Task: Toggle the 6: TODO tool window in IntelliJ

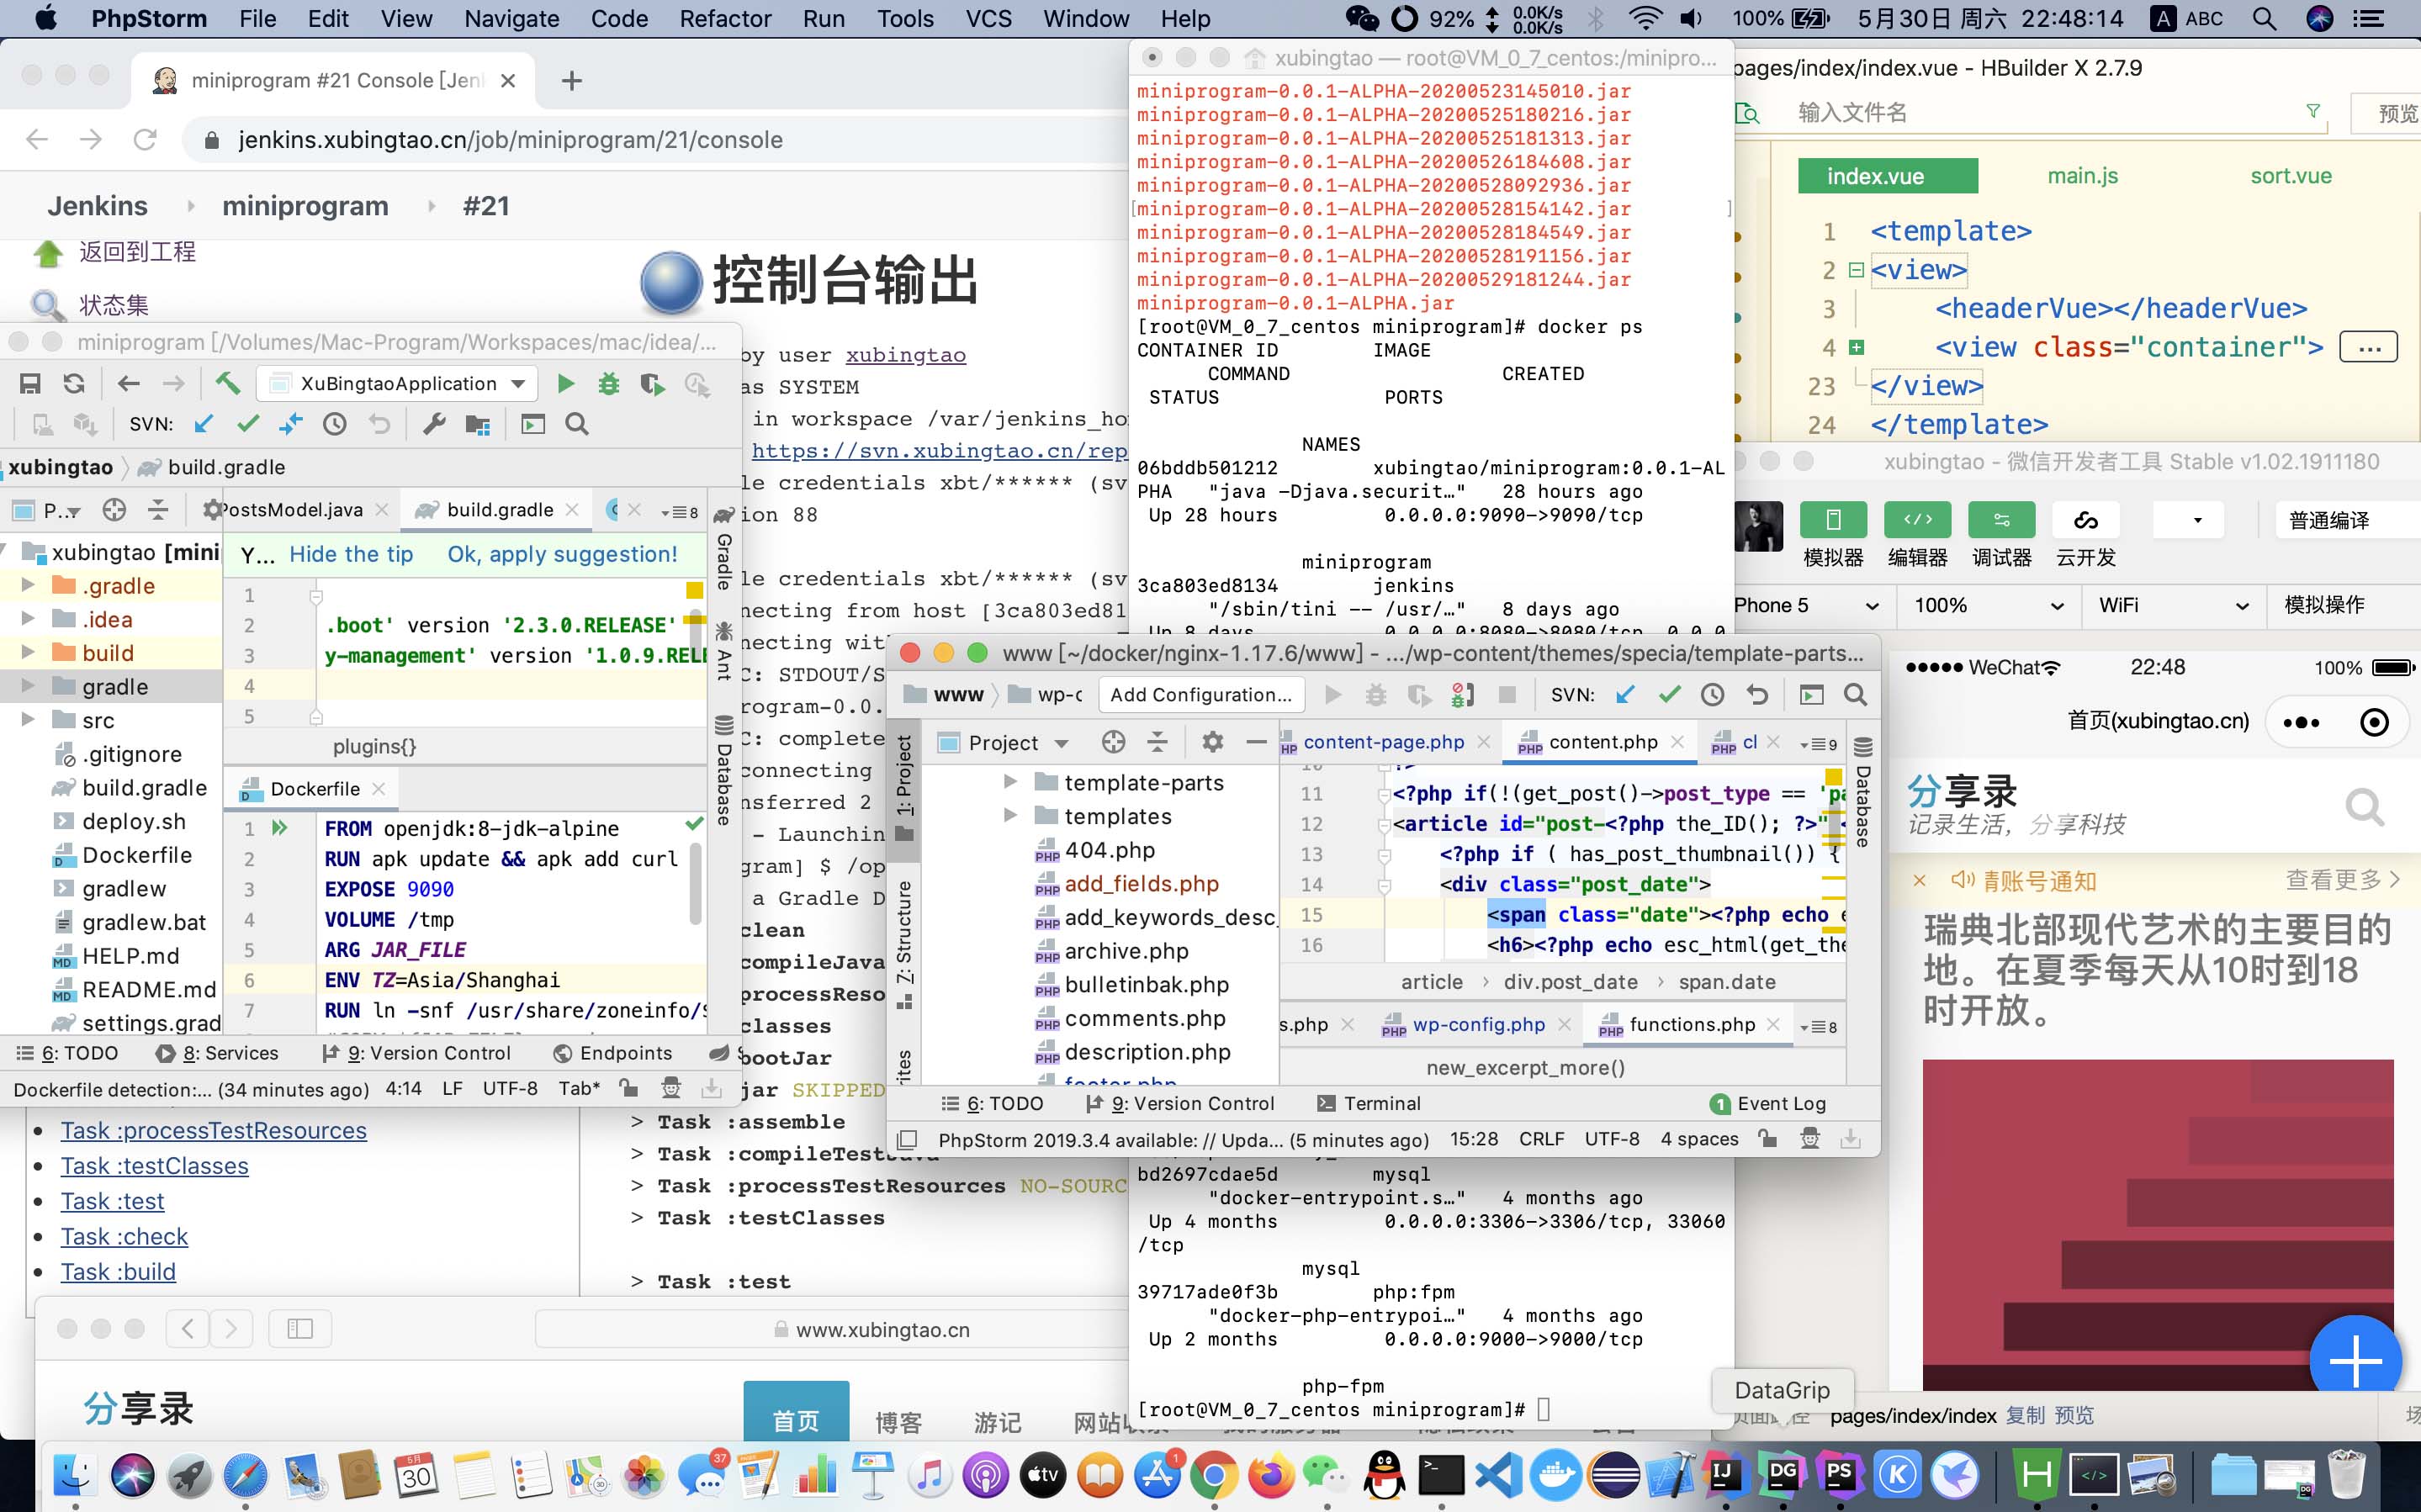Action: (68, 1053)
